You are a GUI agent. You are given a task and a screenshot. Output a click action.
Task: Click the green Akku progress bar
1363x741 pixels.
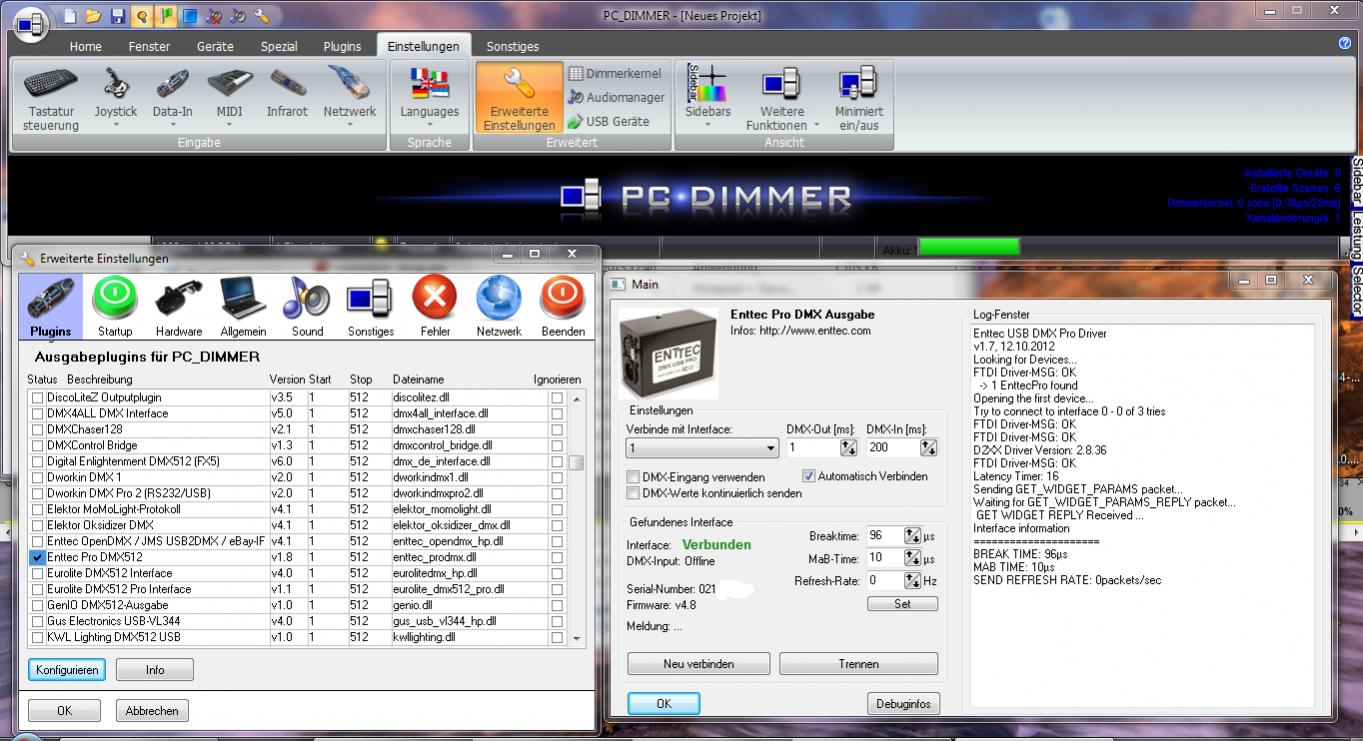[x=969, y=247]
